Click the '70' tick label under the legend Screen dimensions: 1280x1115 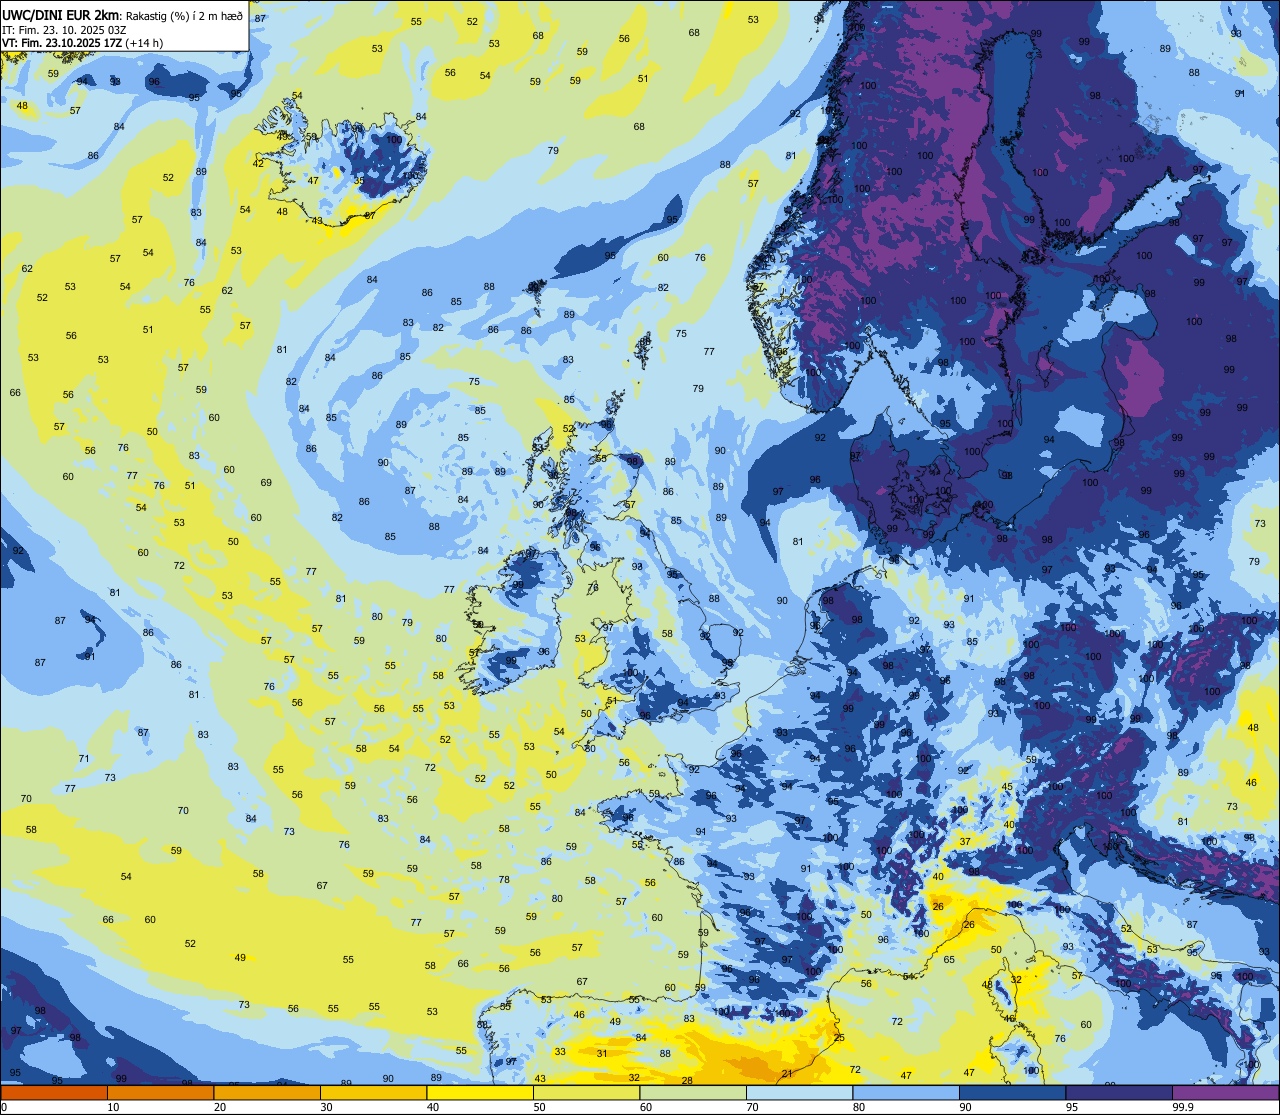[x=752, y=1107]
